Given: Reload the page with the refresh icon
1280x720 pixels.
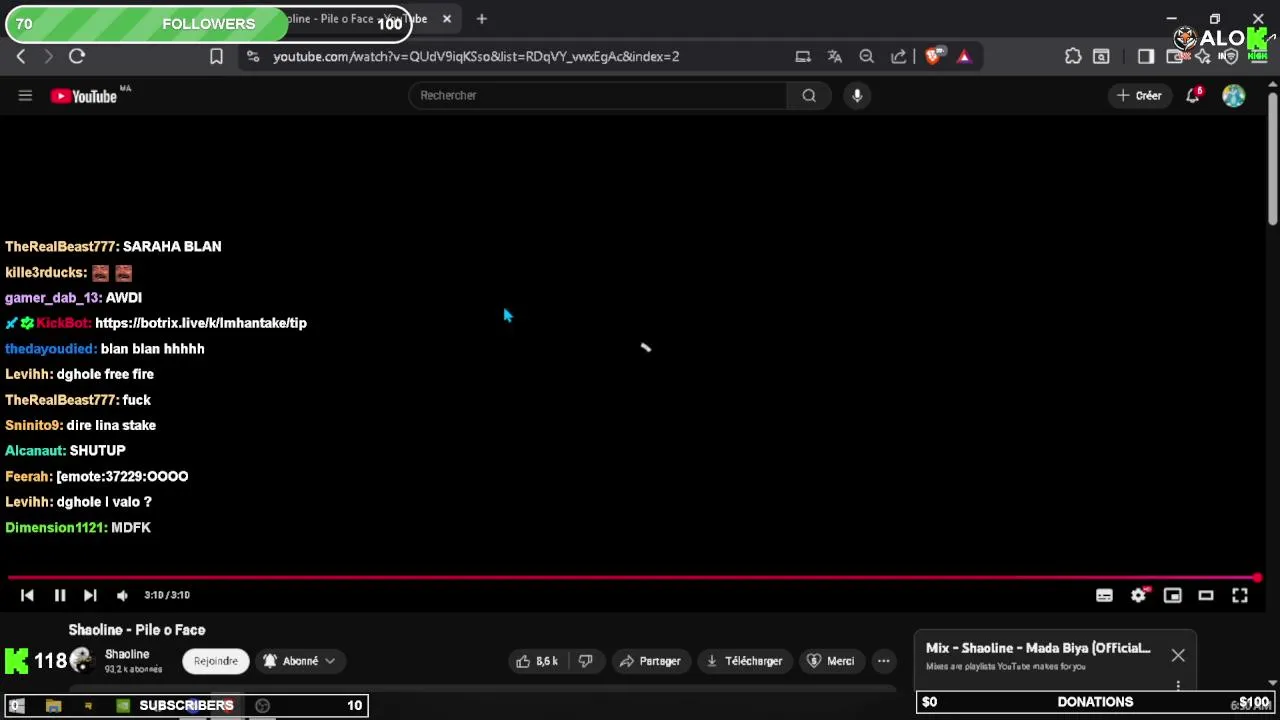Looking at the screenshot, I should click(x=77, y=57).
